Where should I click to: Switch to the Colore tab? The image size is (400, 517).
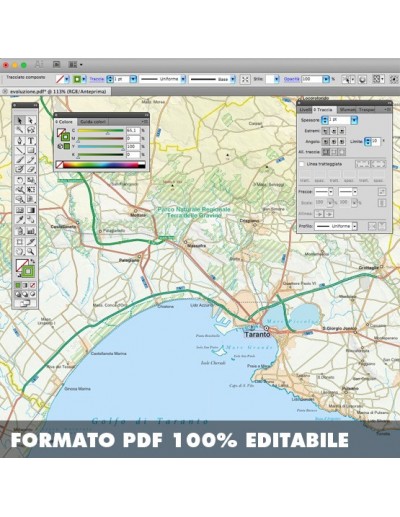64,122
